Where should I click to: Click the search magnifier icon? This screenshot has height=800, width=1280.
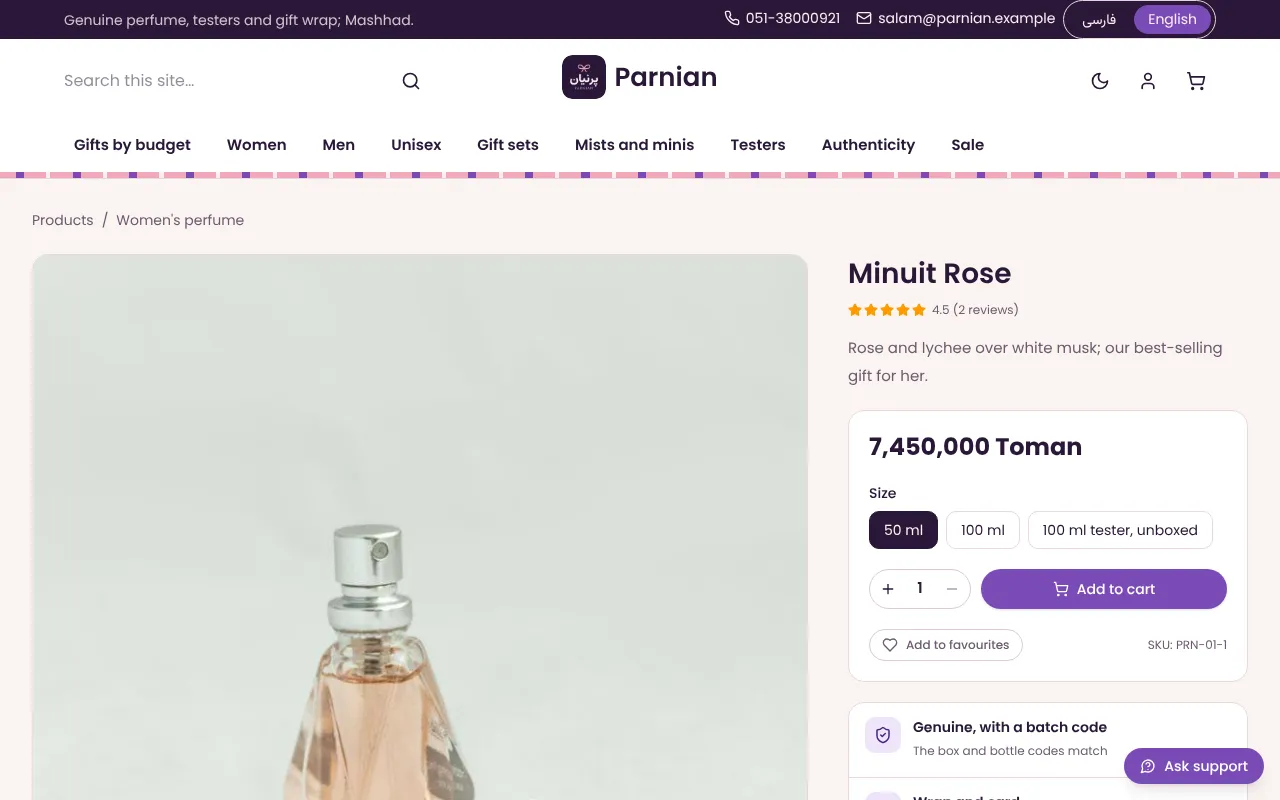[x=411, y=81]
